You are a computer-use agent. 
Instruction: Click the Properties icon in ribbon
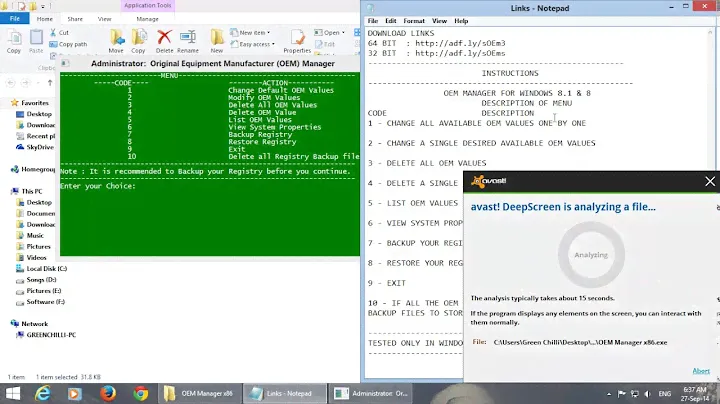point(297,41)
